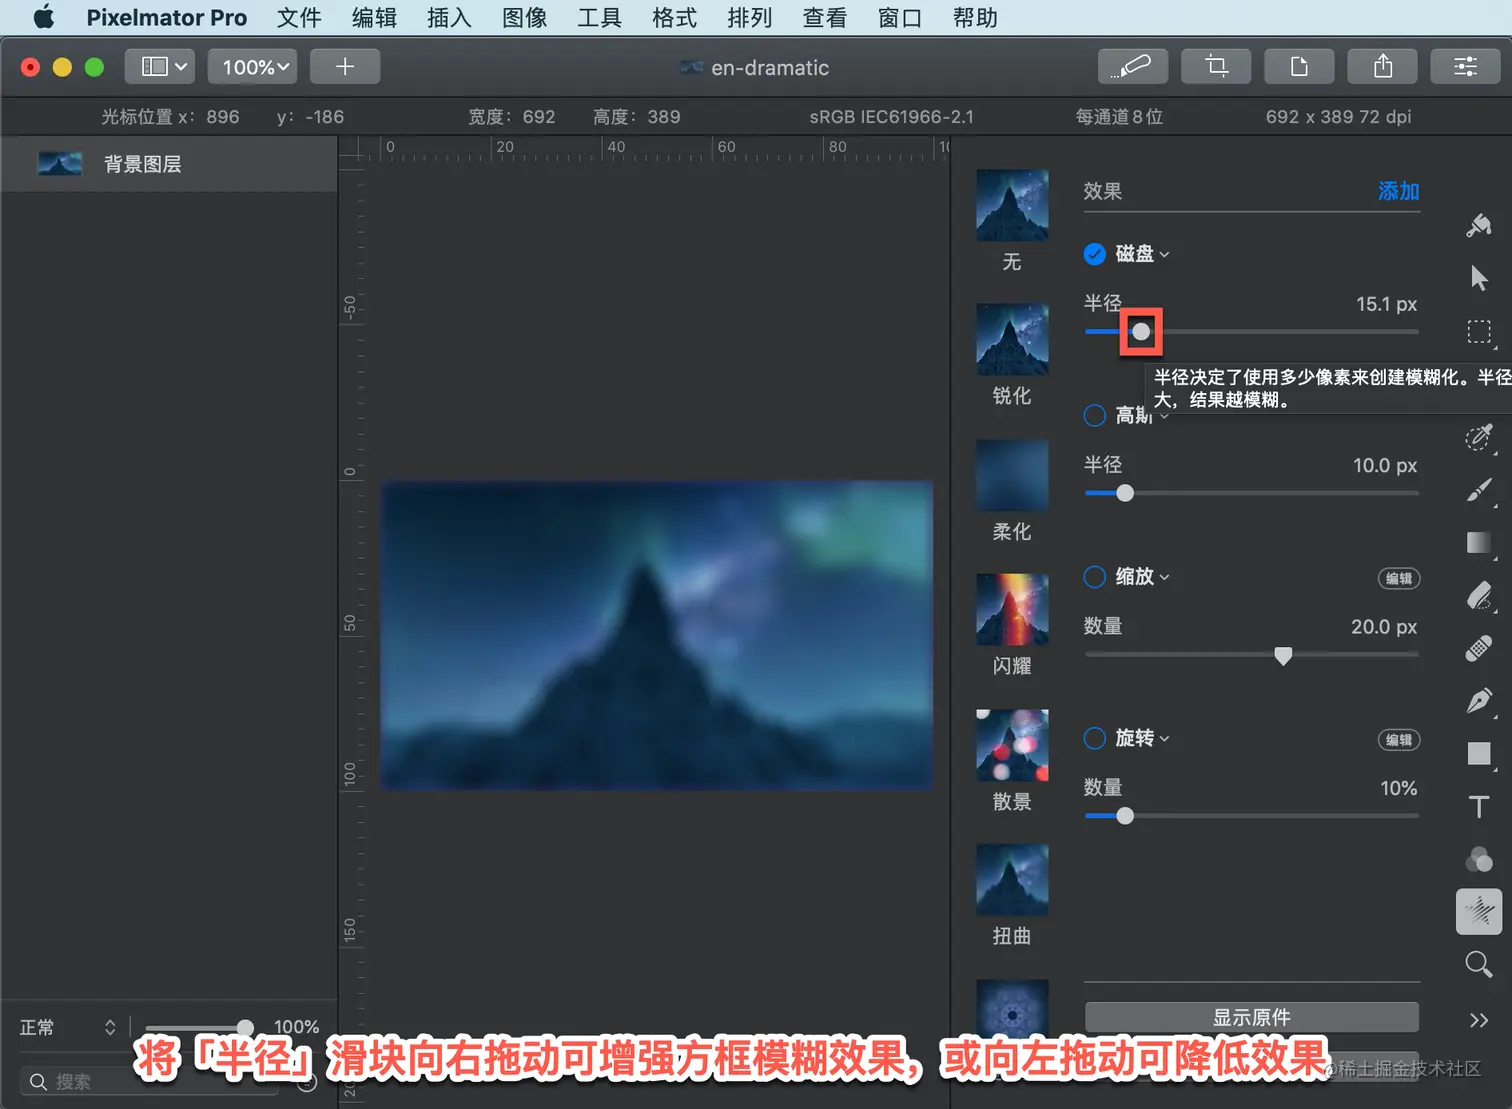The height and width of the screenshot is (1109, 1512).
Task: Open the 100% zoom level dropdown
Action: (x=253, y=67)
